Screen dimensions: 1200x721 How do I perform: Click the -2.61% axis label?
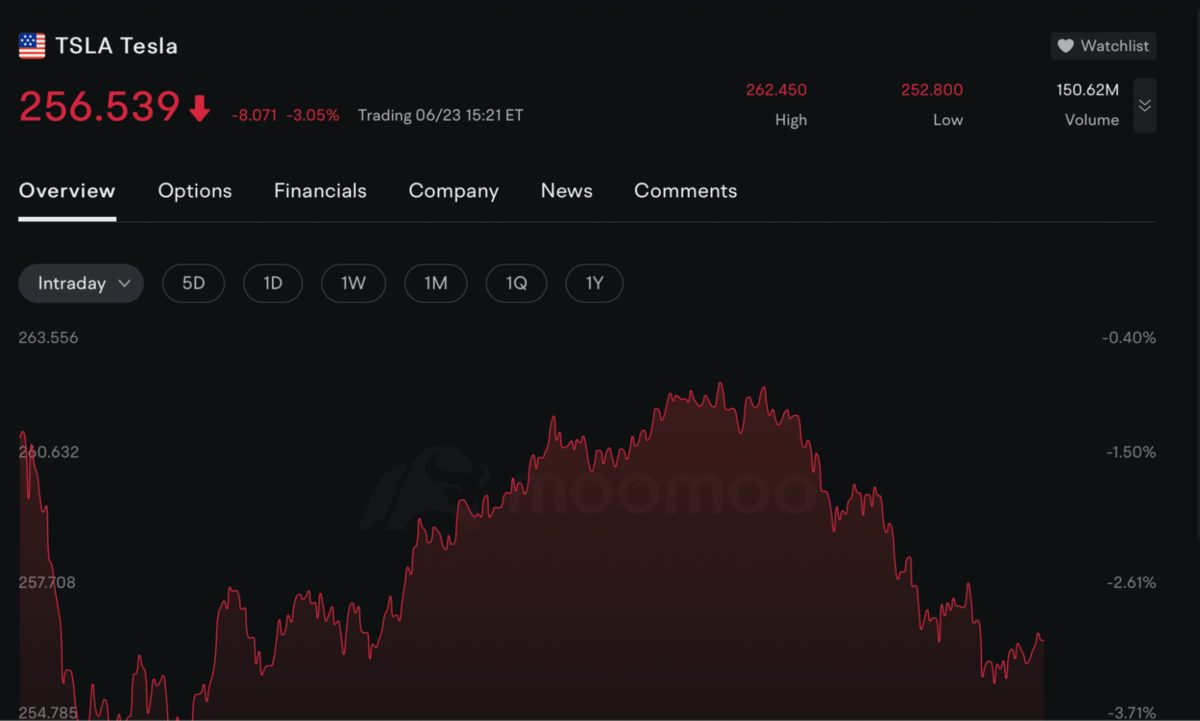pos(1130,582)
